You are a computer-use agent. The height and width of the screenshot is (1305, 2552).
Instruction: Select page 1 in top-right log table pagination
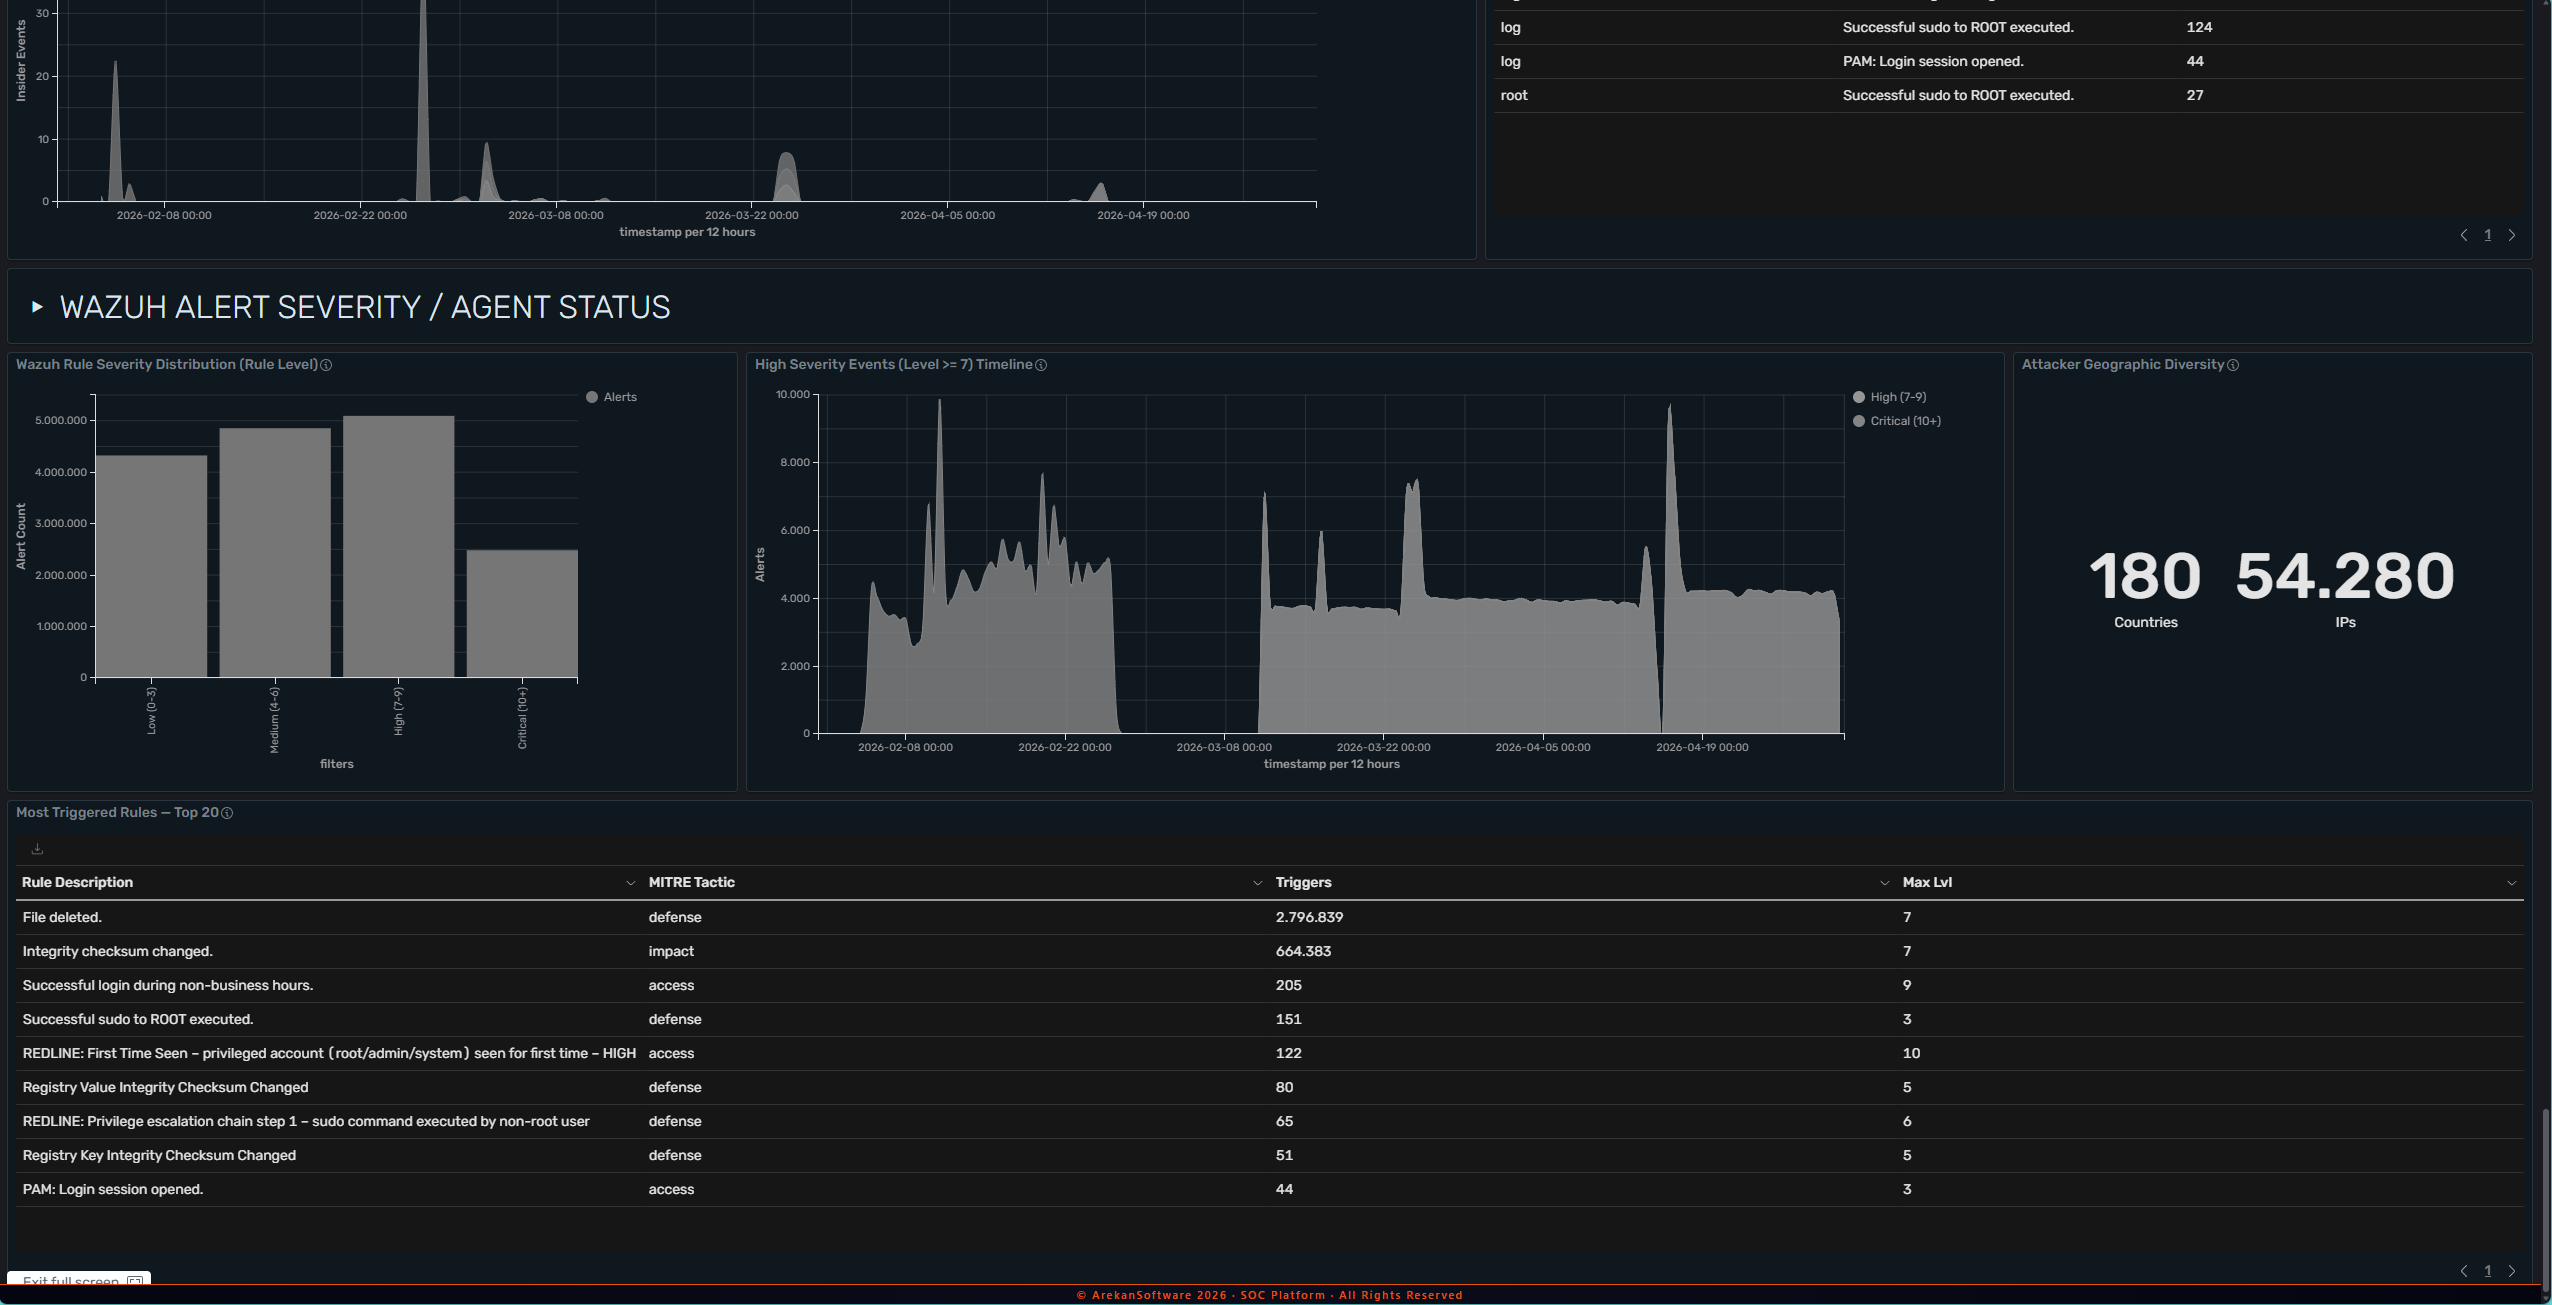(x=2487, y=235)
